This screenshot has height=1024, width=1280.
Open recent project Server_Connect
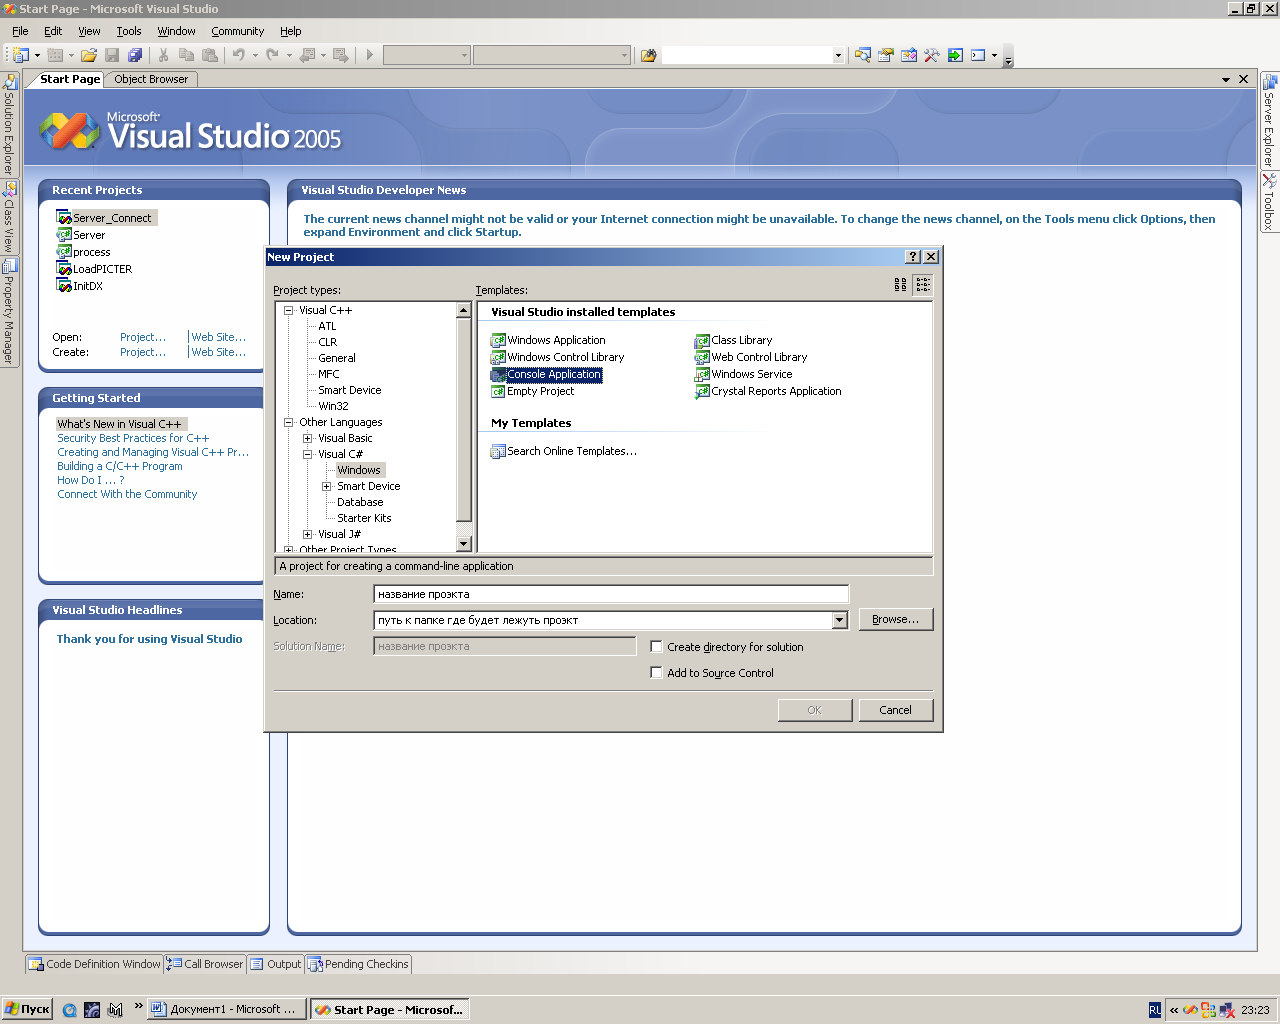coord(106,218)
